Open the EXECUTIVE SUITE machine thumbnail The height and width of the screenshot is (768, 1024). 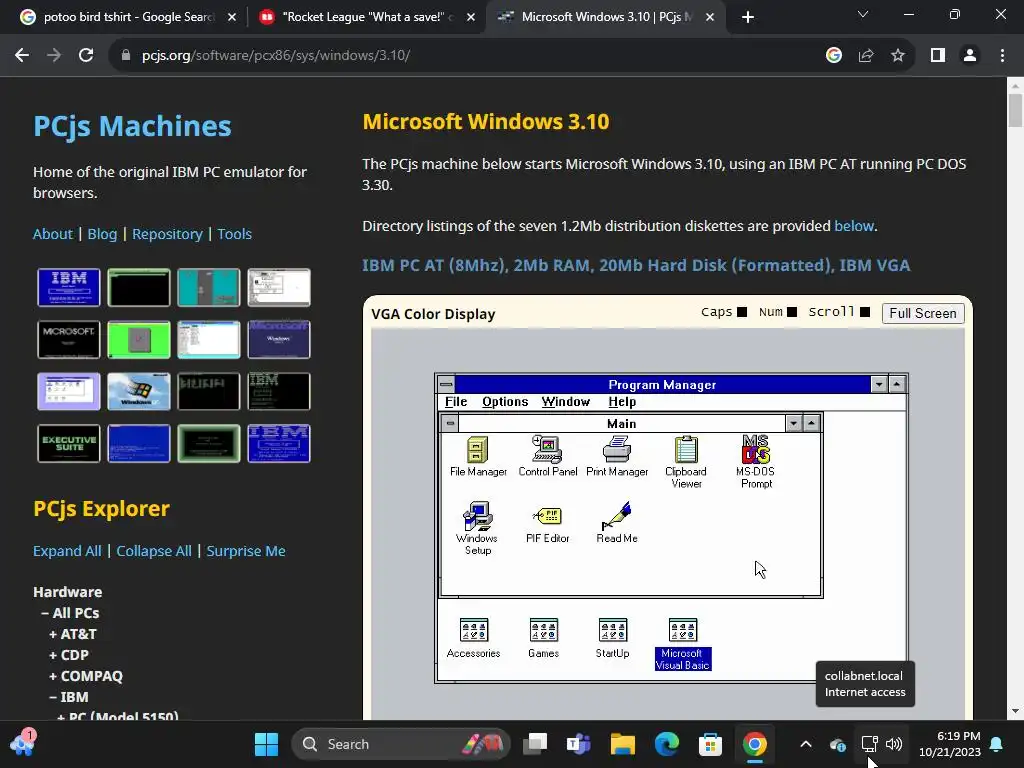click(69, 443)
